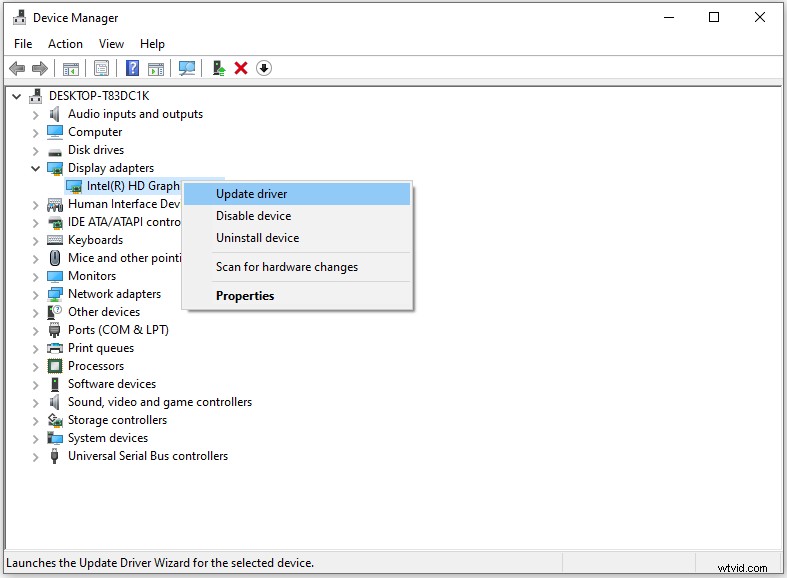
Task: Click the Back arrow toolbar icon
Action: pos(17,68)
